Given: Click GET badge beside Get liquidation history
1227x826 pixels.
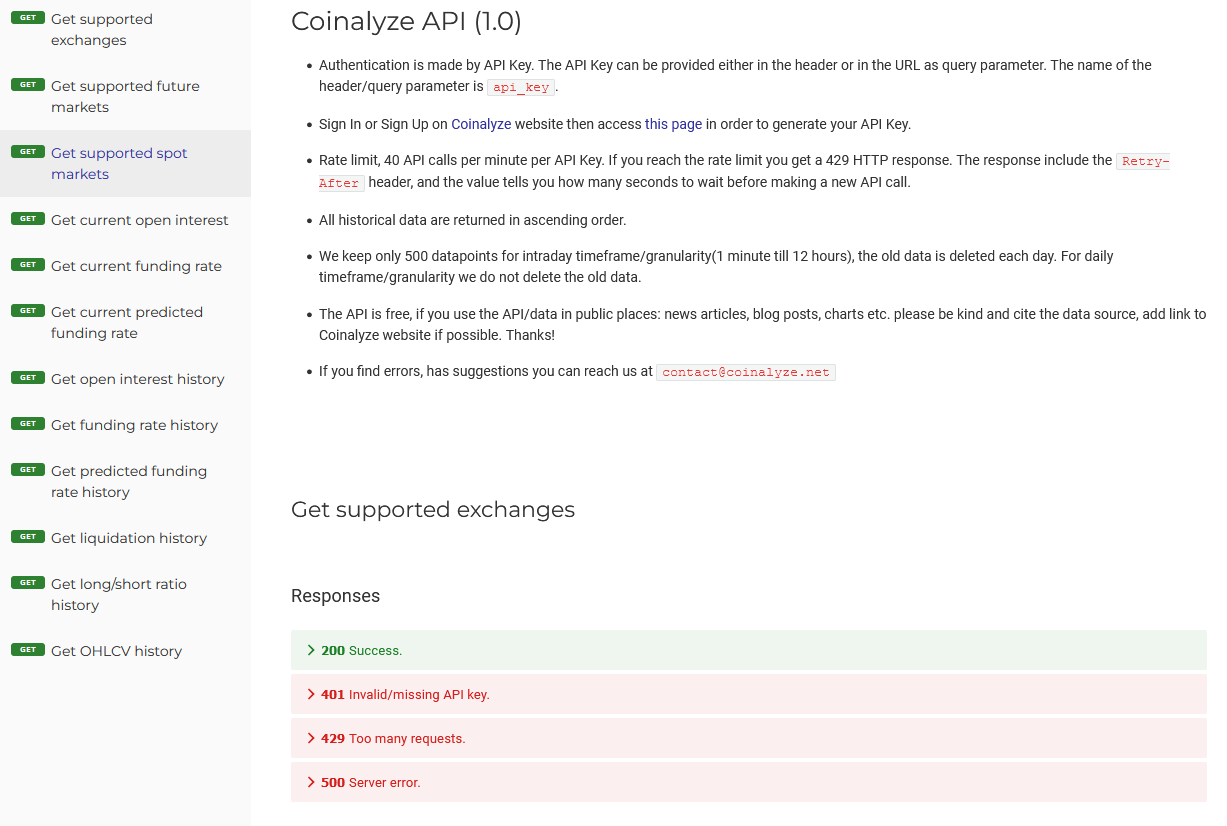Looking at the screenshot, I should click(x=28, y=537).
